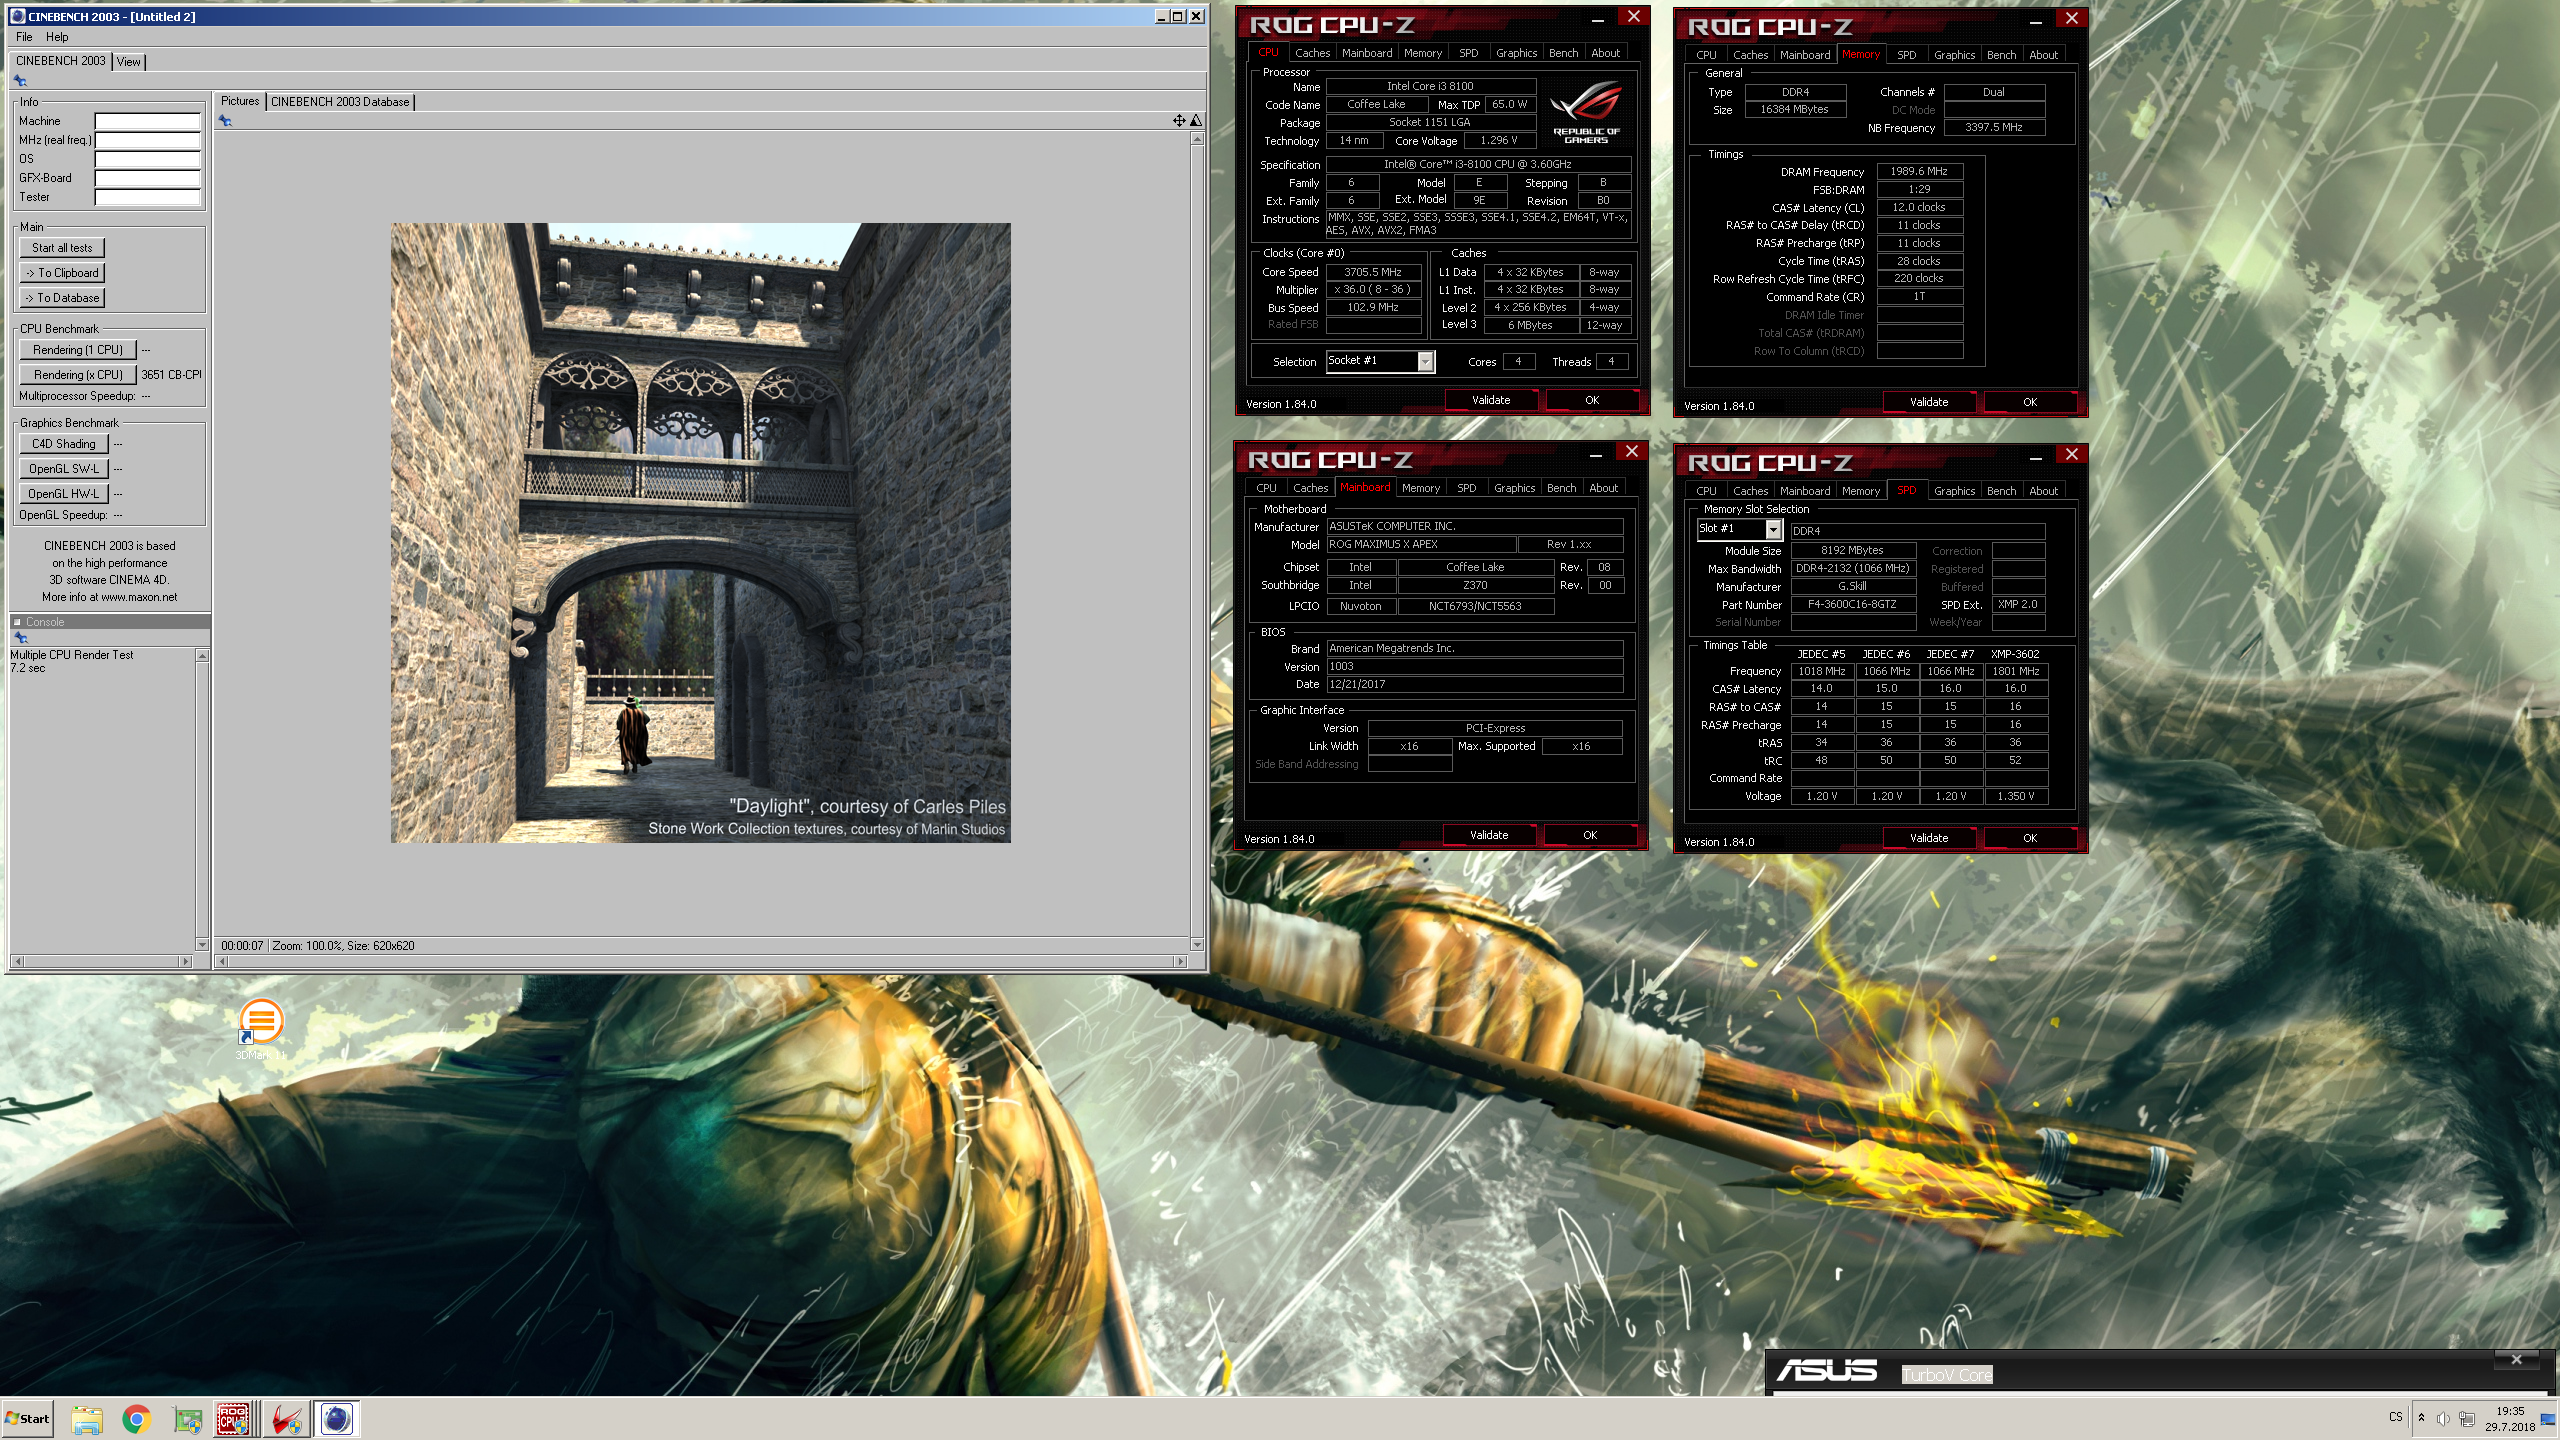
Task: Click OK in CPU-Z Memory tab window
Action: (x=2029, y=402)
